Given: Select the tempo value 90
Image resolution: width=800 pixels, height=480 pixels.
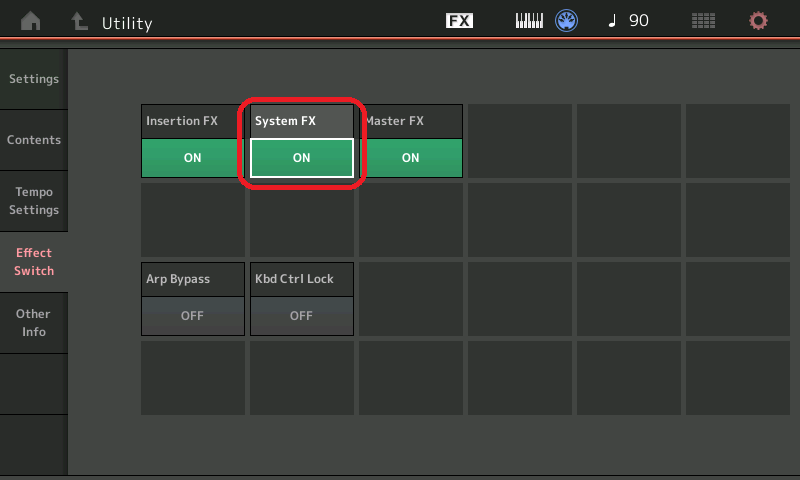Looking at the screenshot, I should click(639, 21).
